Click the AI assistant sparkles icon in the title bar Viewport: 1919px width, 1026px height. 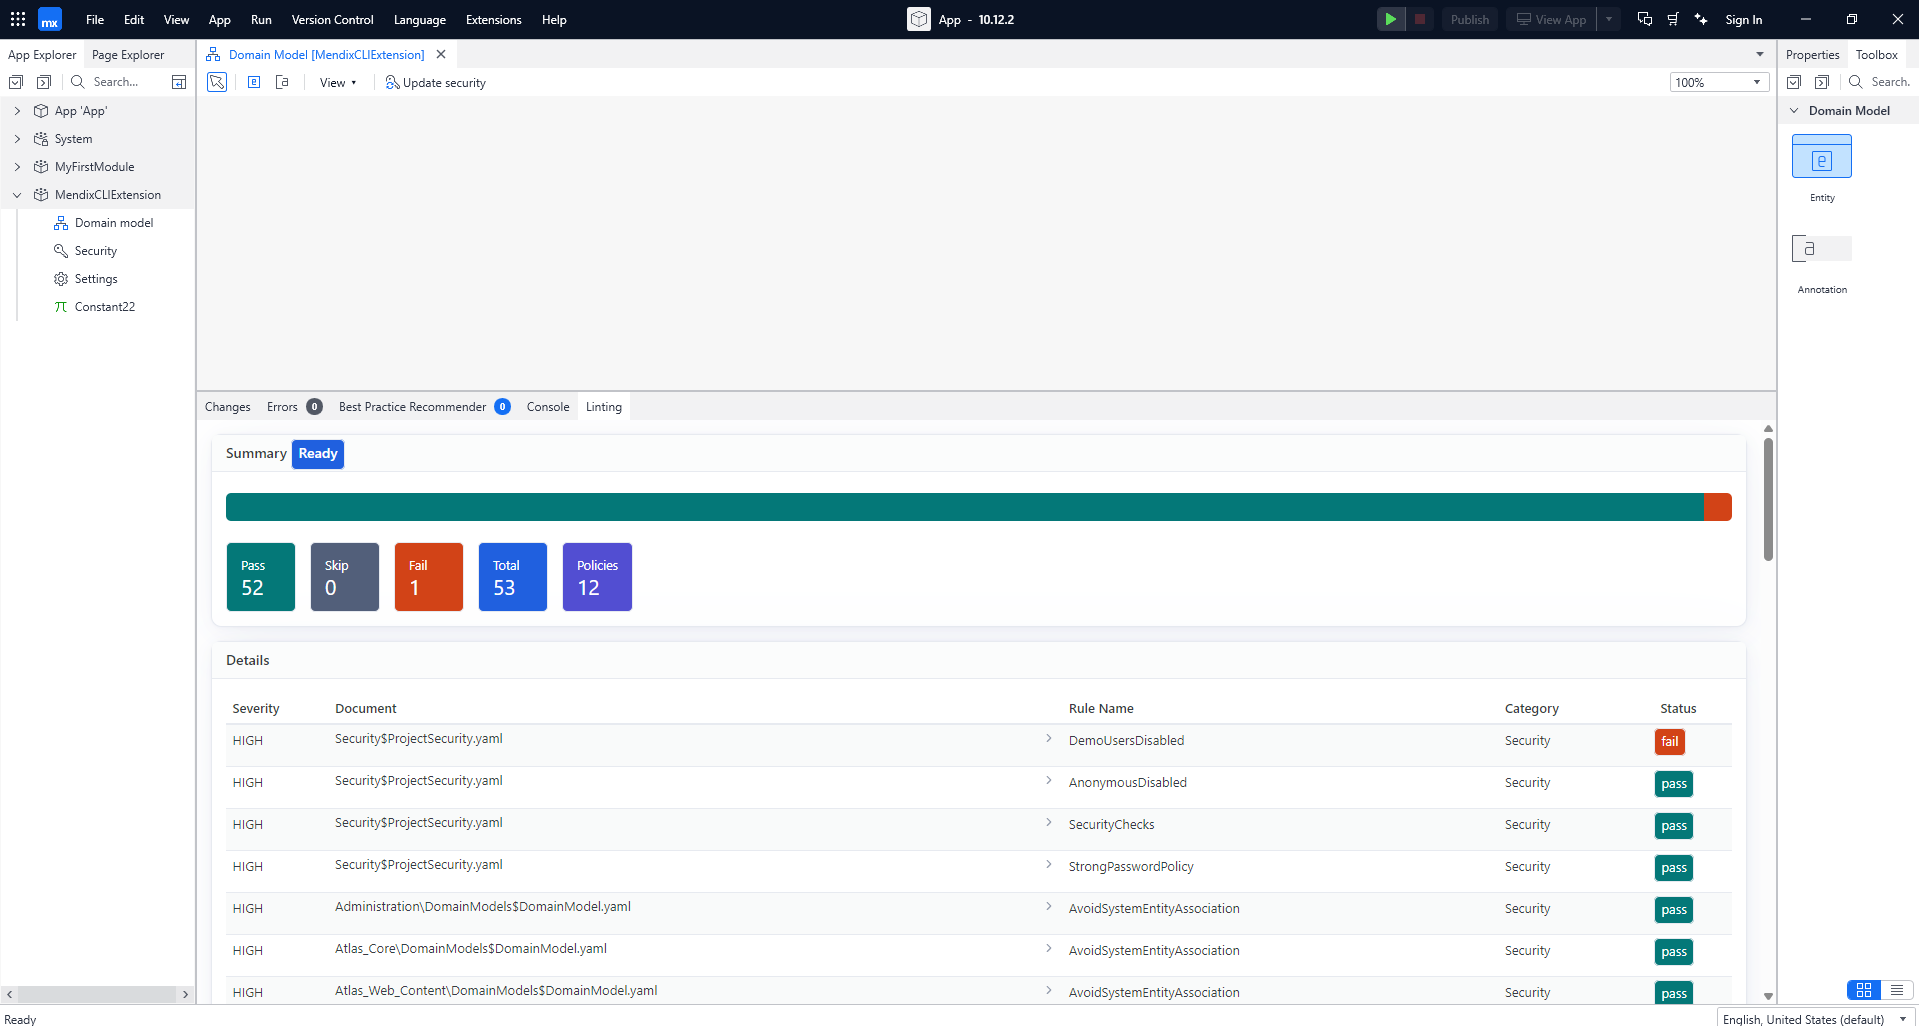pyautogui.click(x=1700, y=19)
